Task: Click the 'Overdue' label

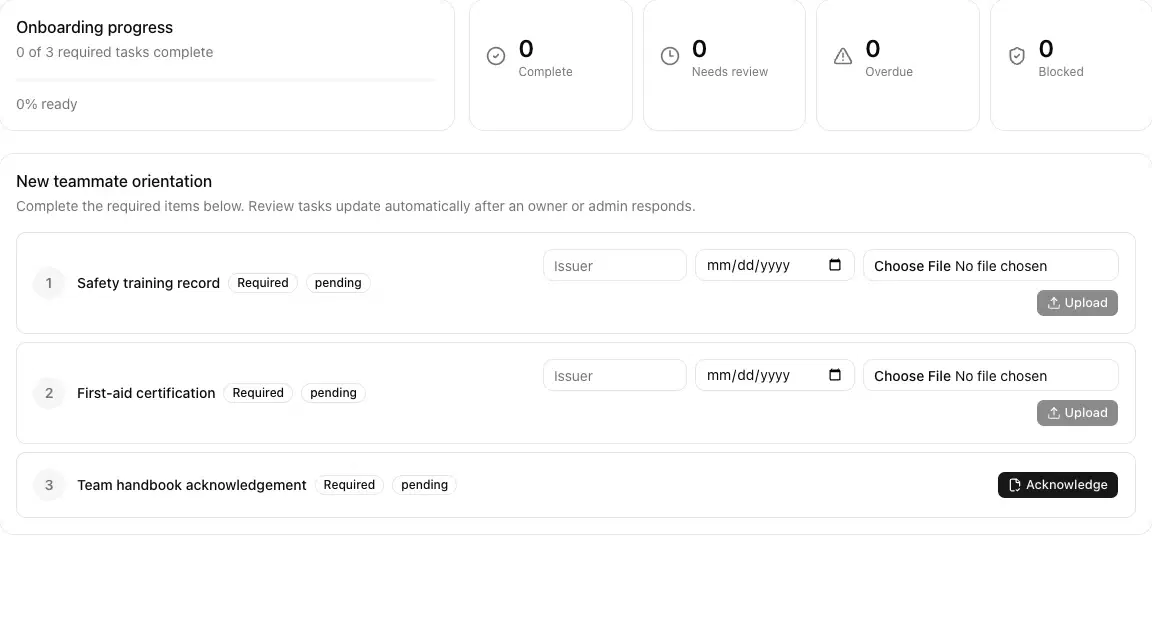Action: point(889,71)
